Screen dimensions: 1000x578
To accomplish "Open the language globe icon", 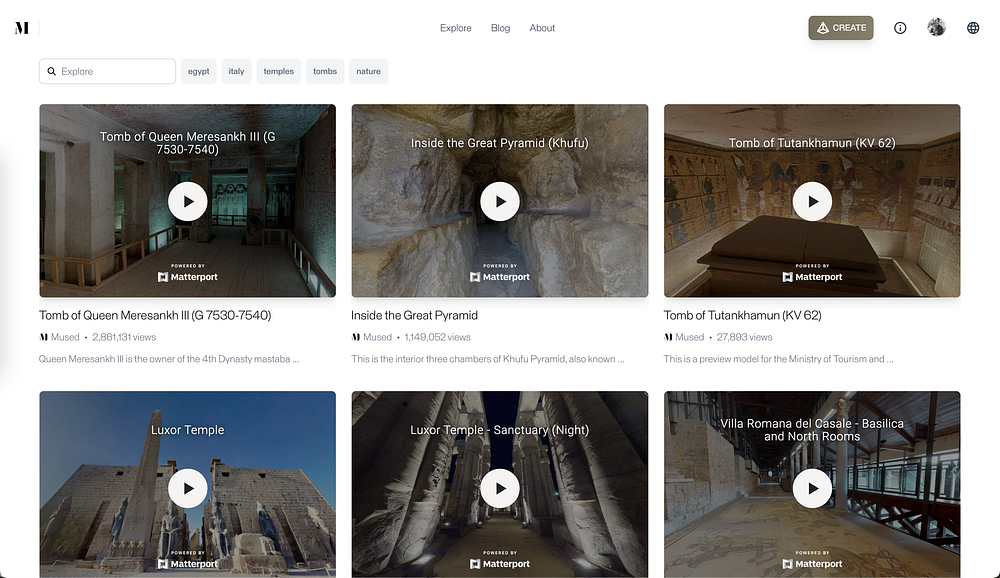I will 973,28.
